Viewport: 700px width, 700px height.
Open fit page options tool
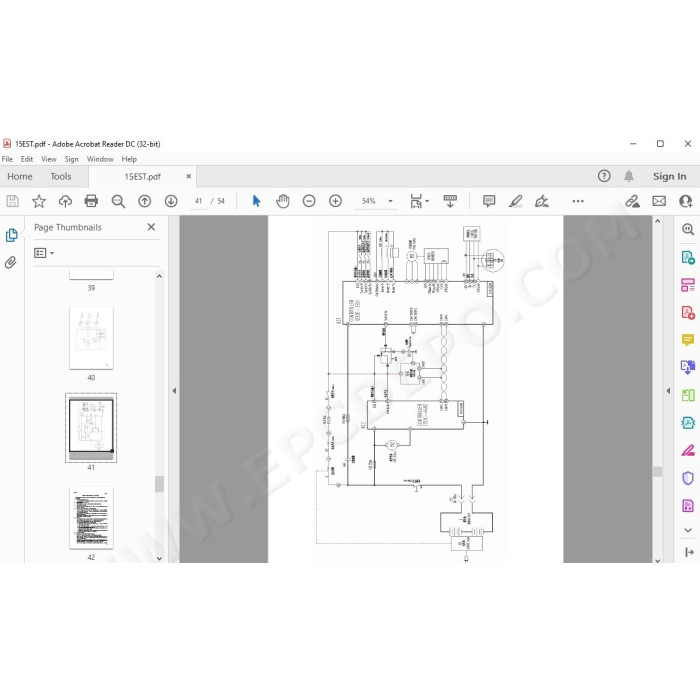(419, 201)
